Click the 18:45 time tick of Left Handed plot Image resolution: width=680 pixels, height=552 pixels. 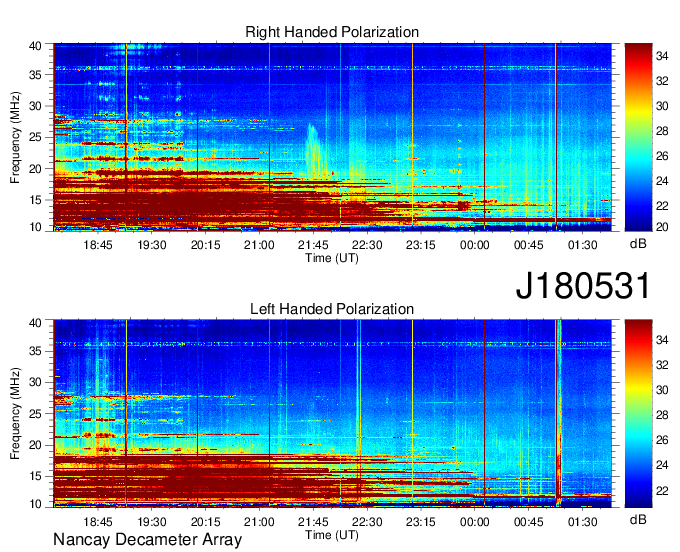[x=98, y=522]
